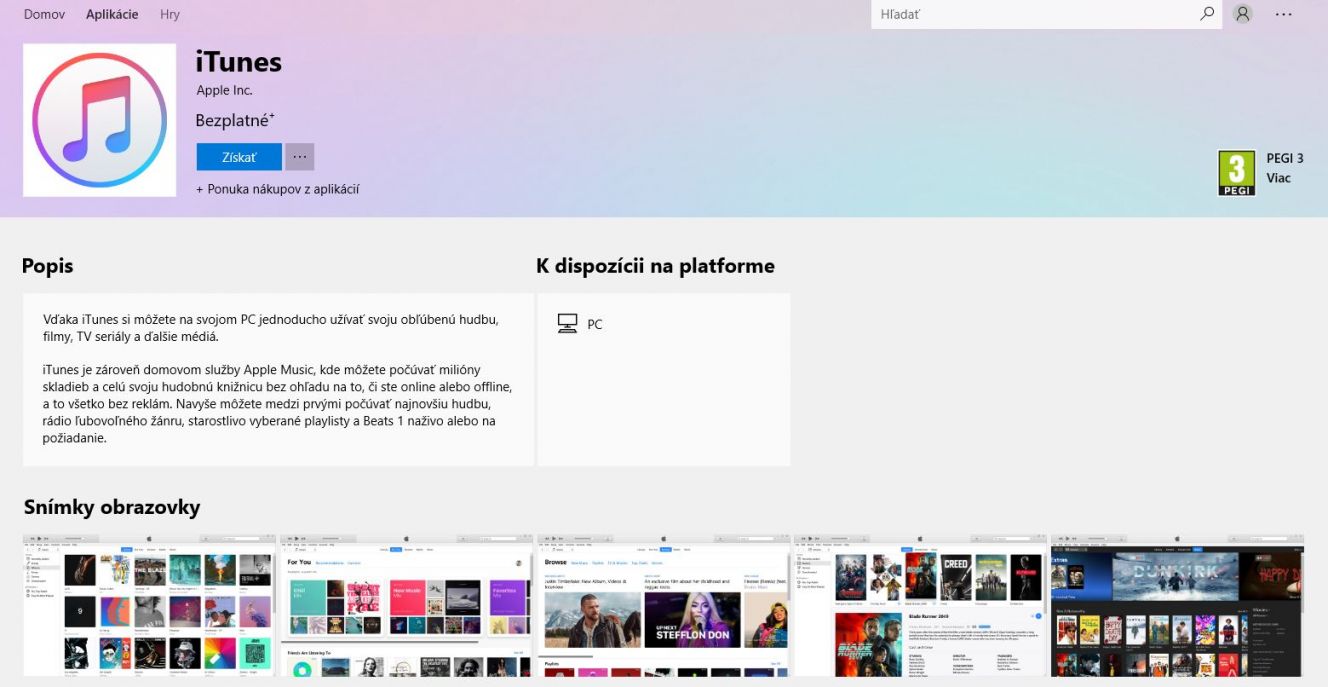Screen dimensions: 1328x687
Task: Click the Apple Inc. publisher link
Action: 224,90
